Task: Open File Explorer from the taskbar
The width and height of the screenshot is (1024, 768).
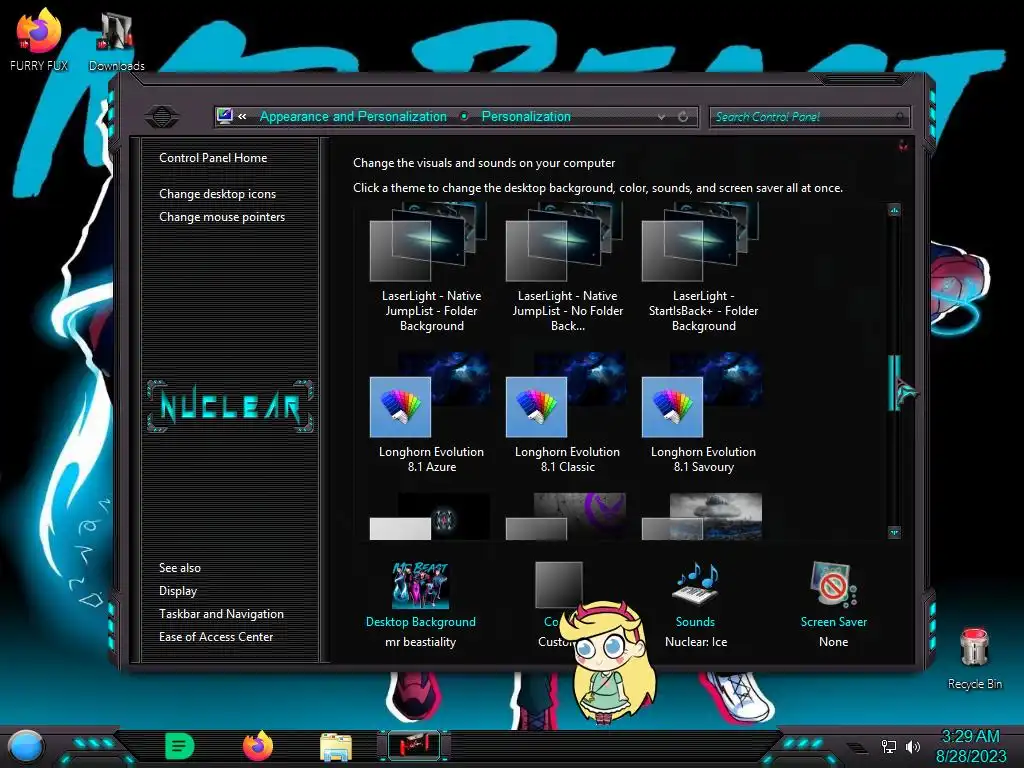Action: tap(336, 746)
